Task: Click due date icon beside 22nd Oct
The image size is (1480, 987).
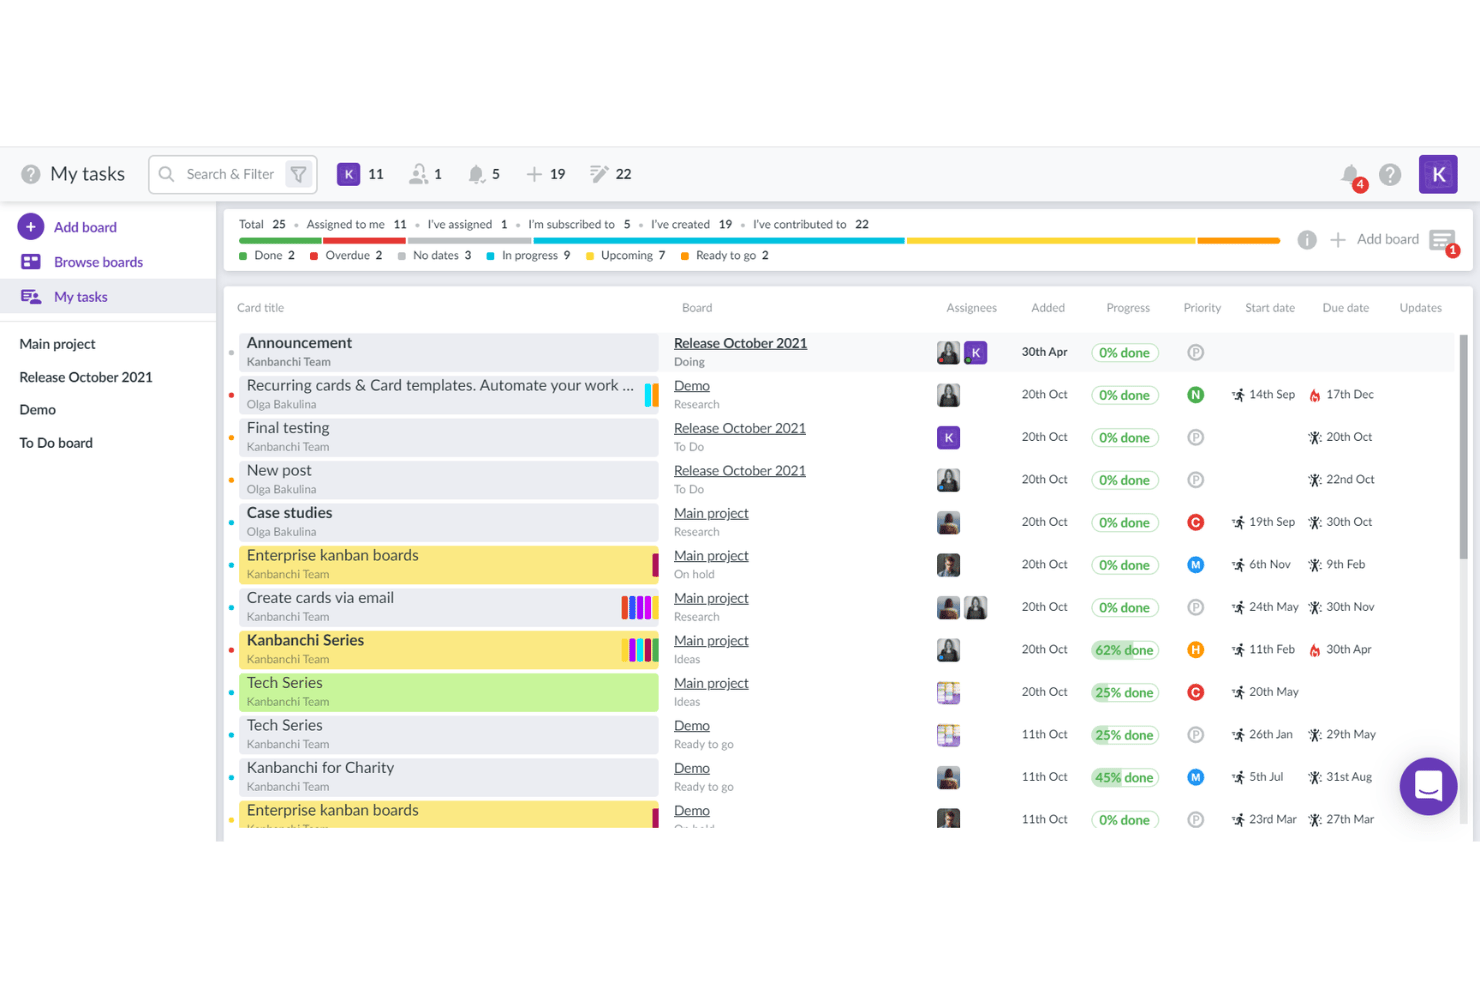Action: point(1315,480)
